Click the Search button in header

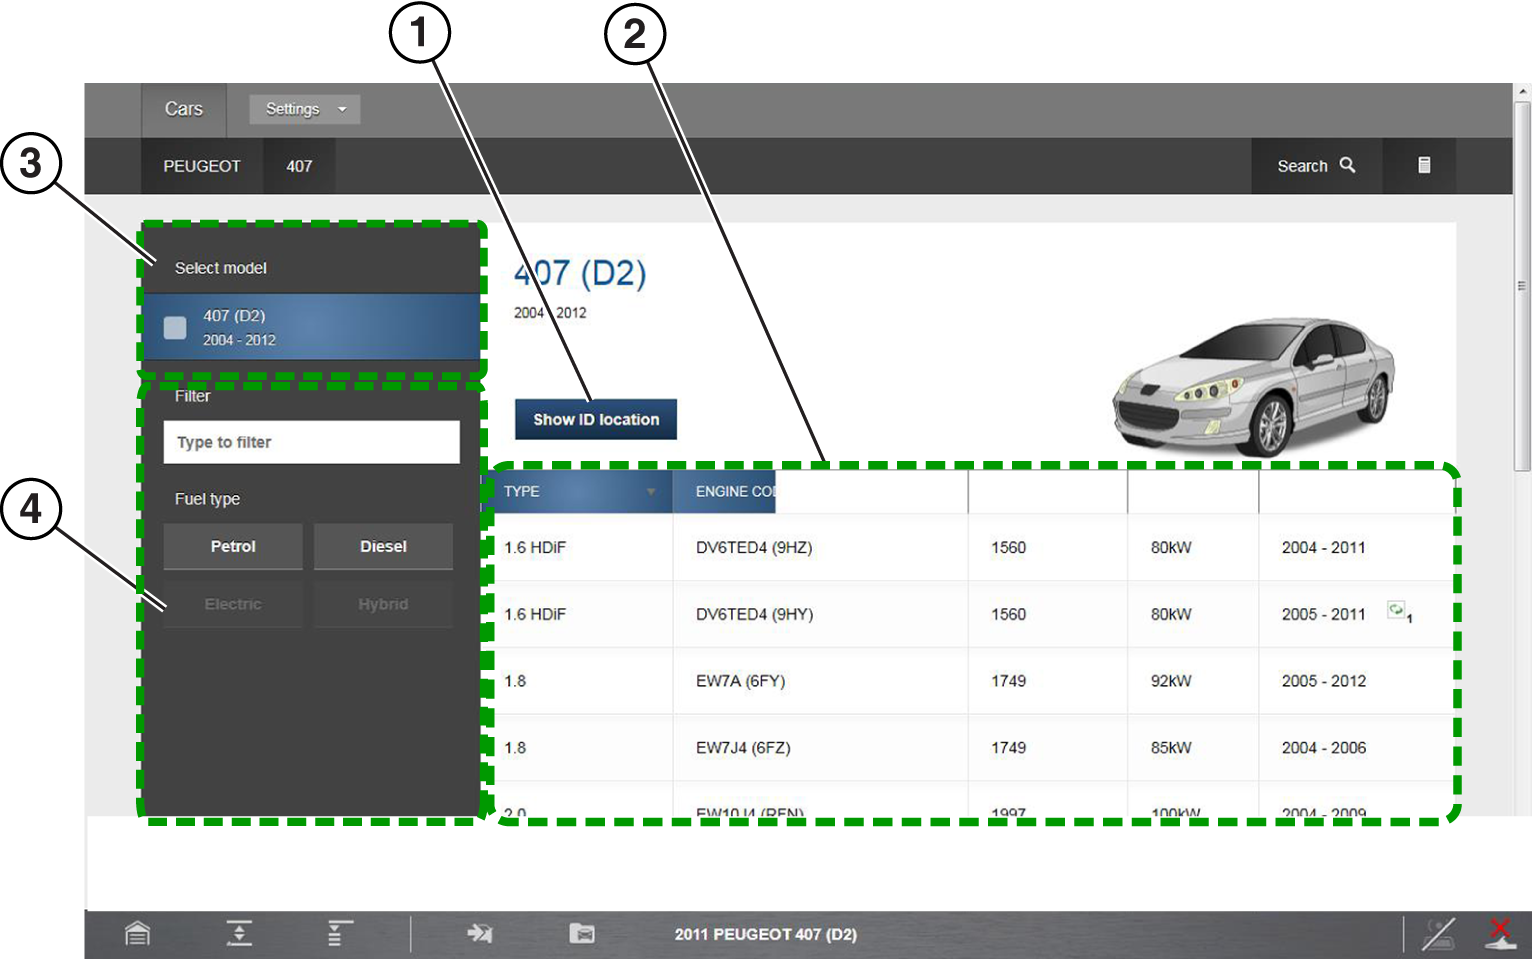(x=1315, y=166)
